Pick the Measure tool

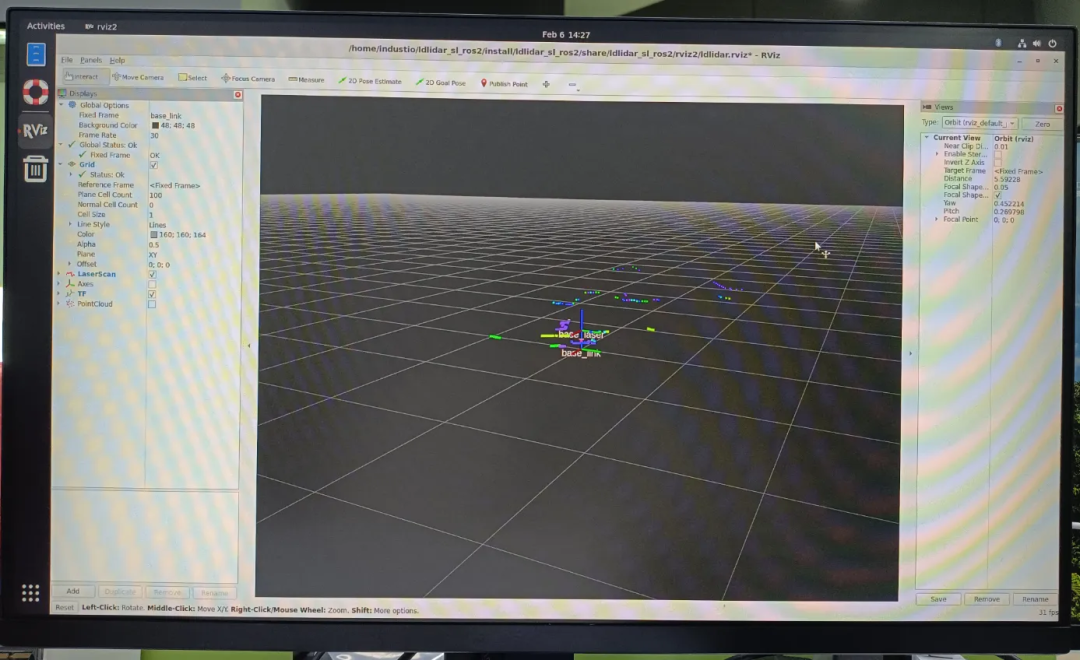pyautogui.click(x=307, y=80)
